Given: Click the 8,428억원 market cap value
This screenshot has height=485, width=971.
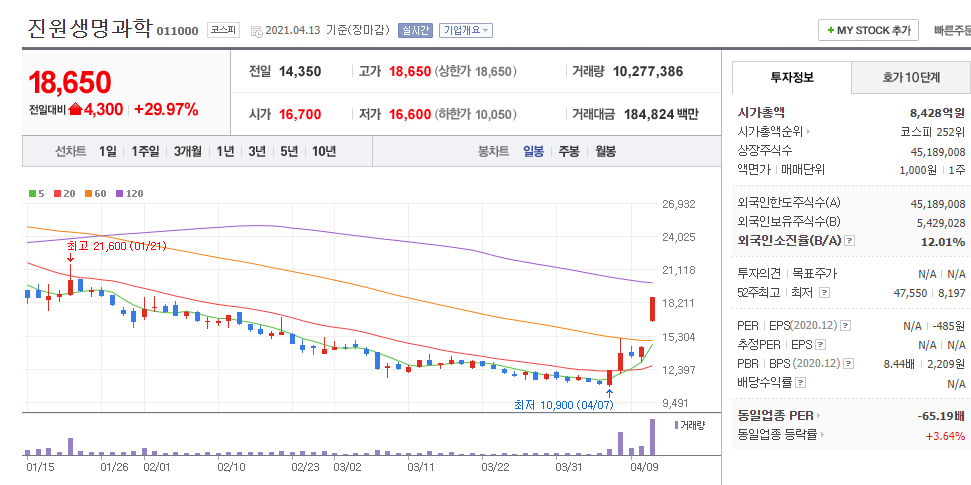Looking at the screenshot, I should (937, 113).
